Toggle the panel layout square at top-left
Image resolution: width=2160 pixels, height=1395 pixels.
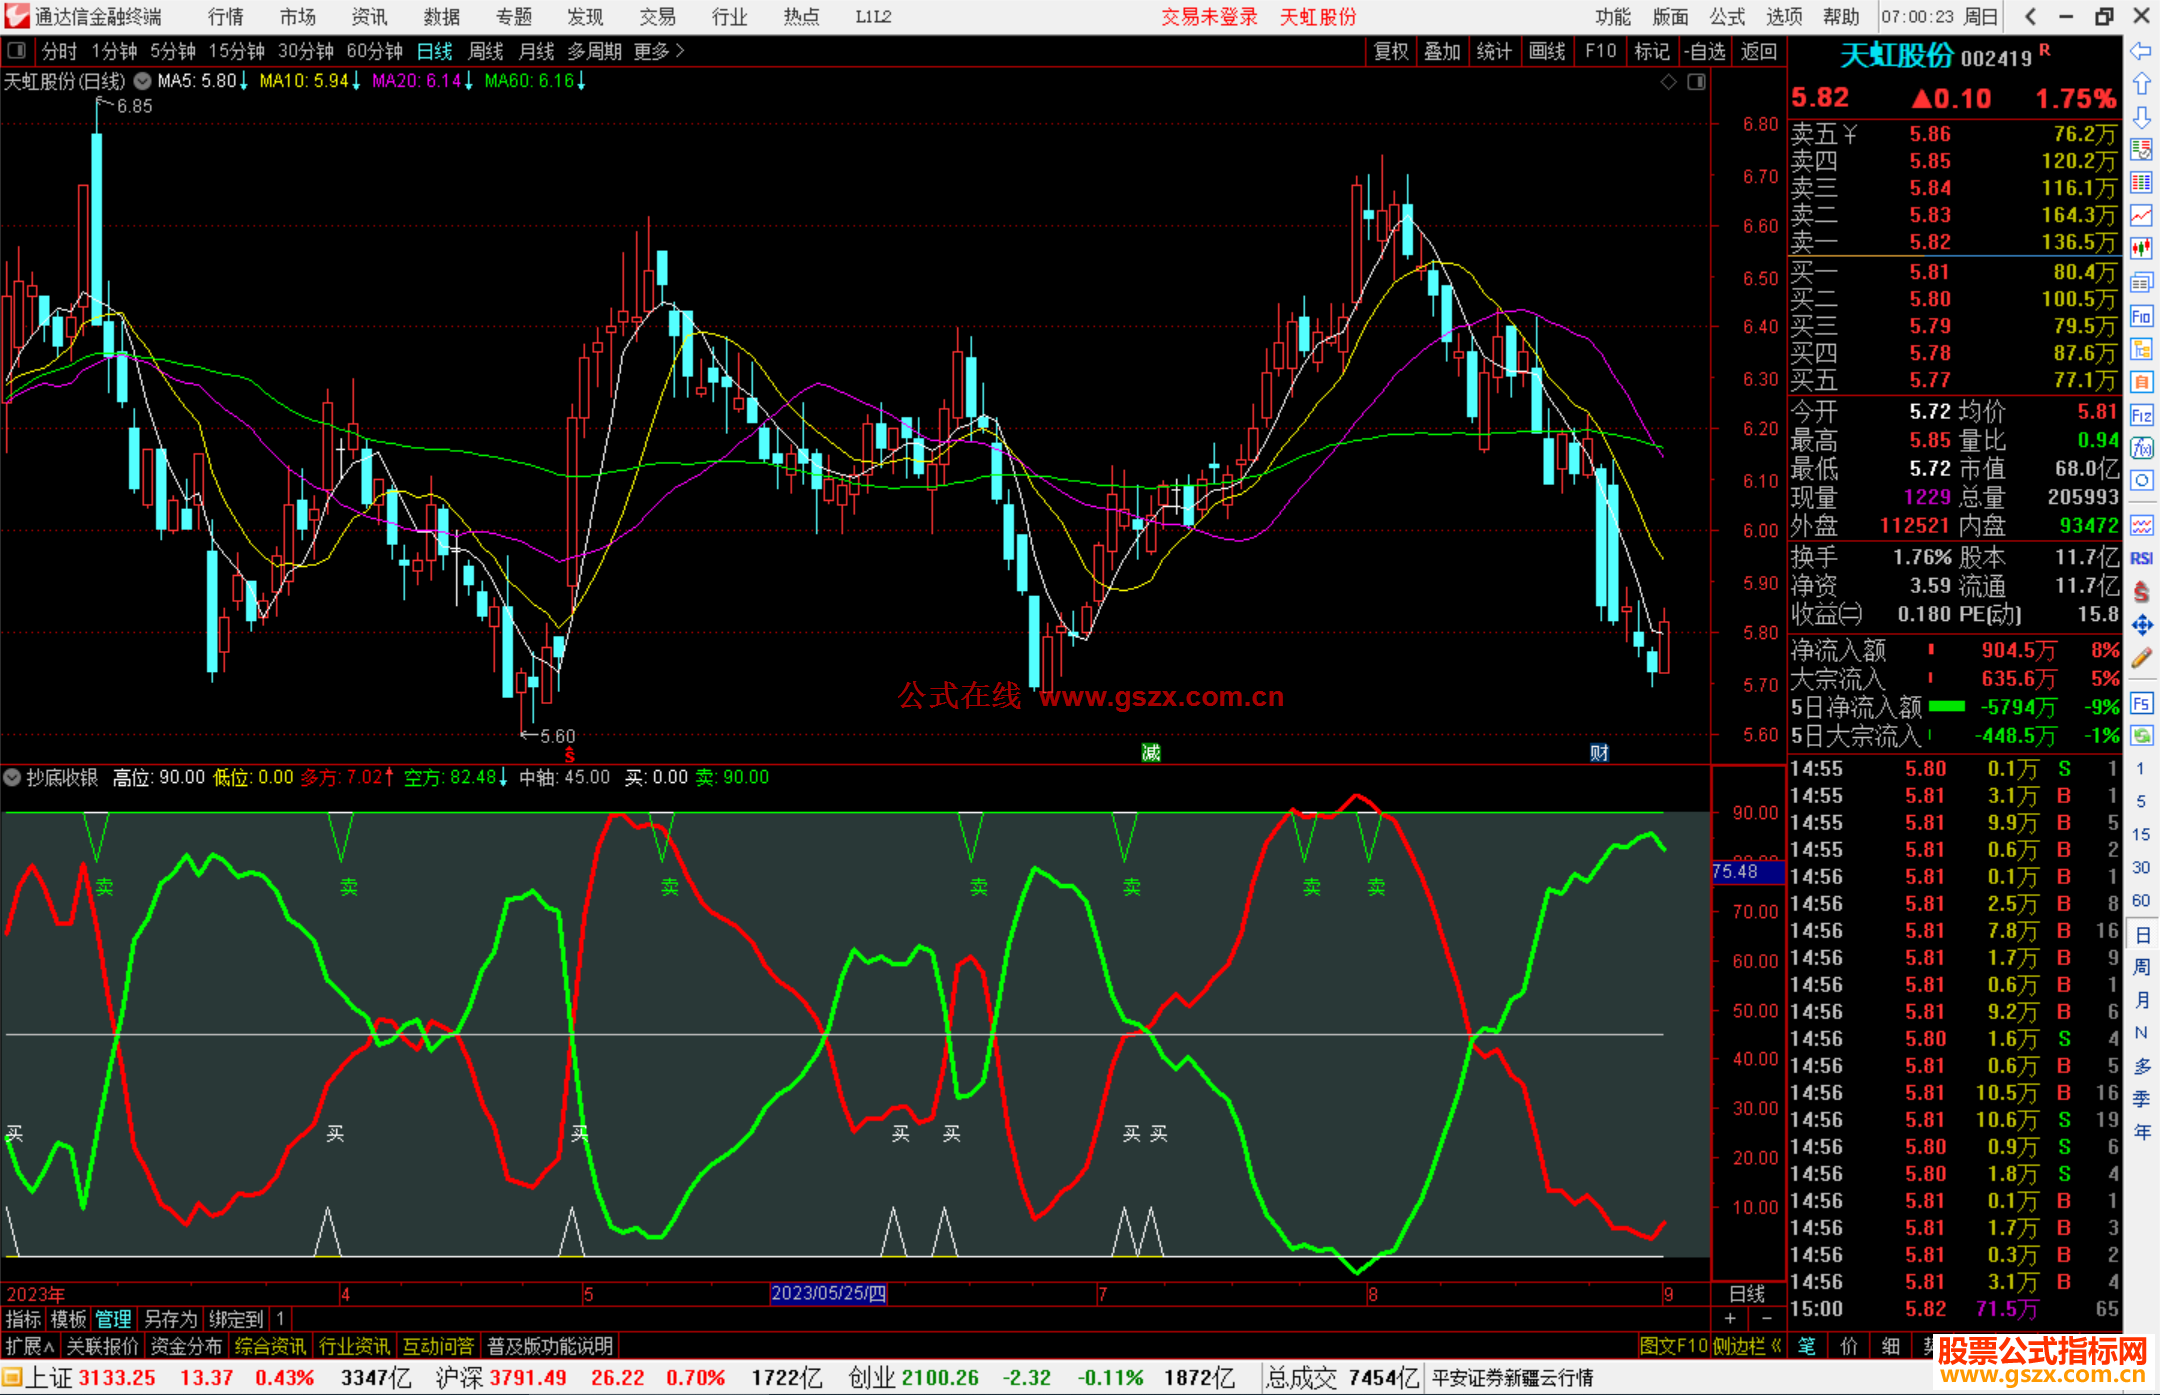[16, 50]
